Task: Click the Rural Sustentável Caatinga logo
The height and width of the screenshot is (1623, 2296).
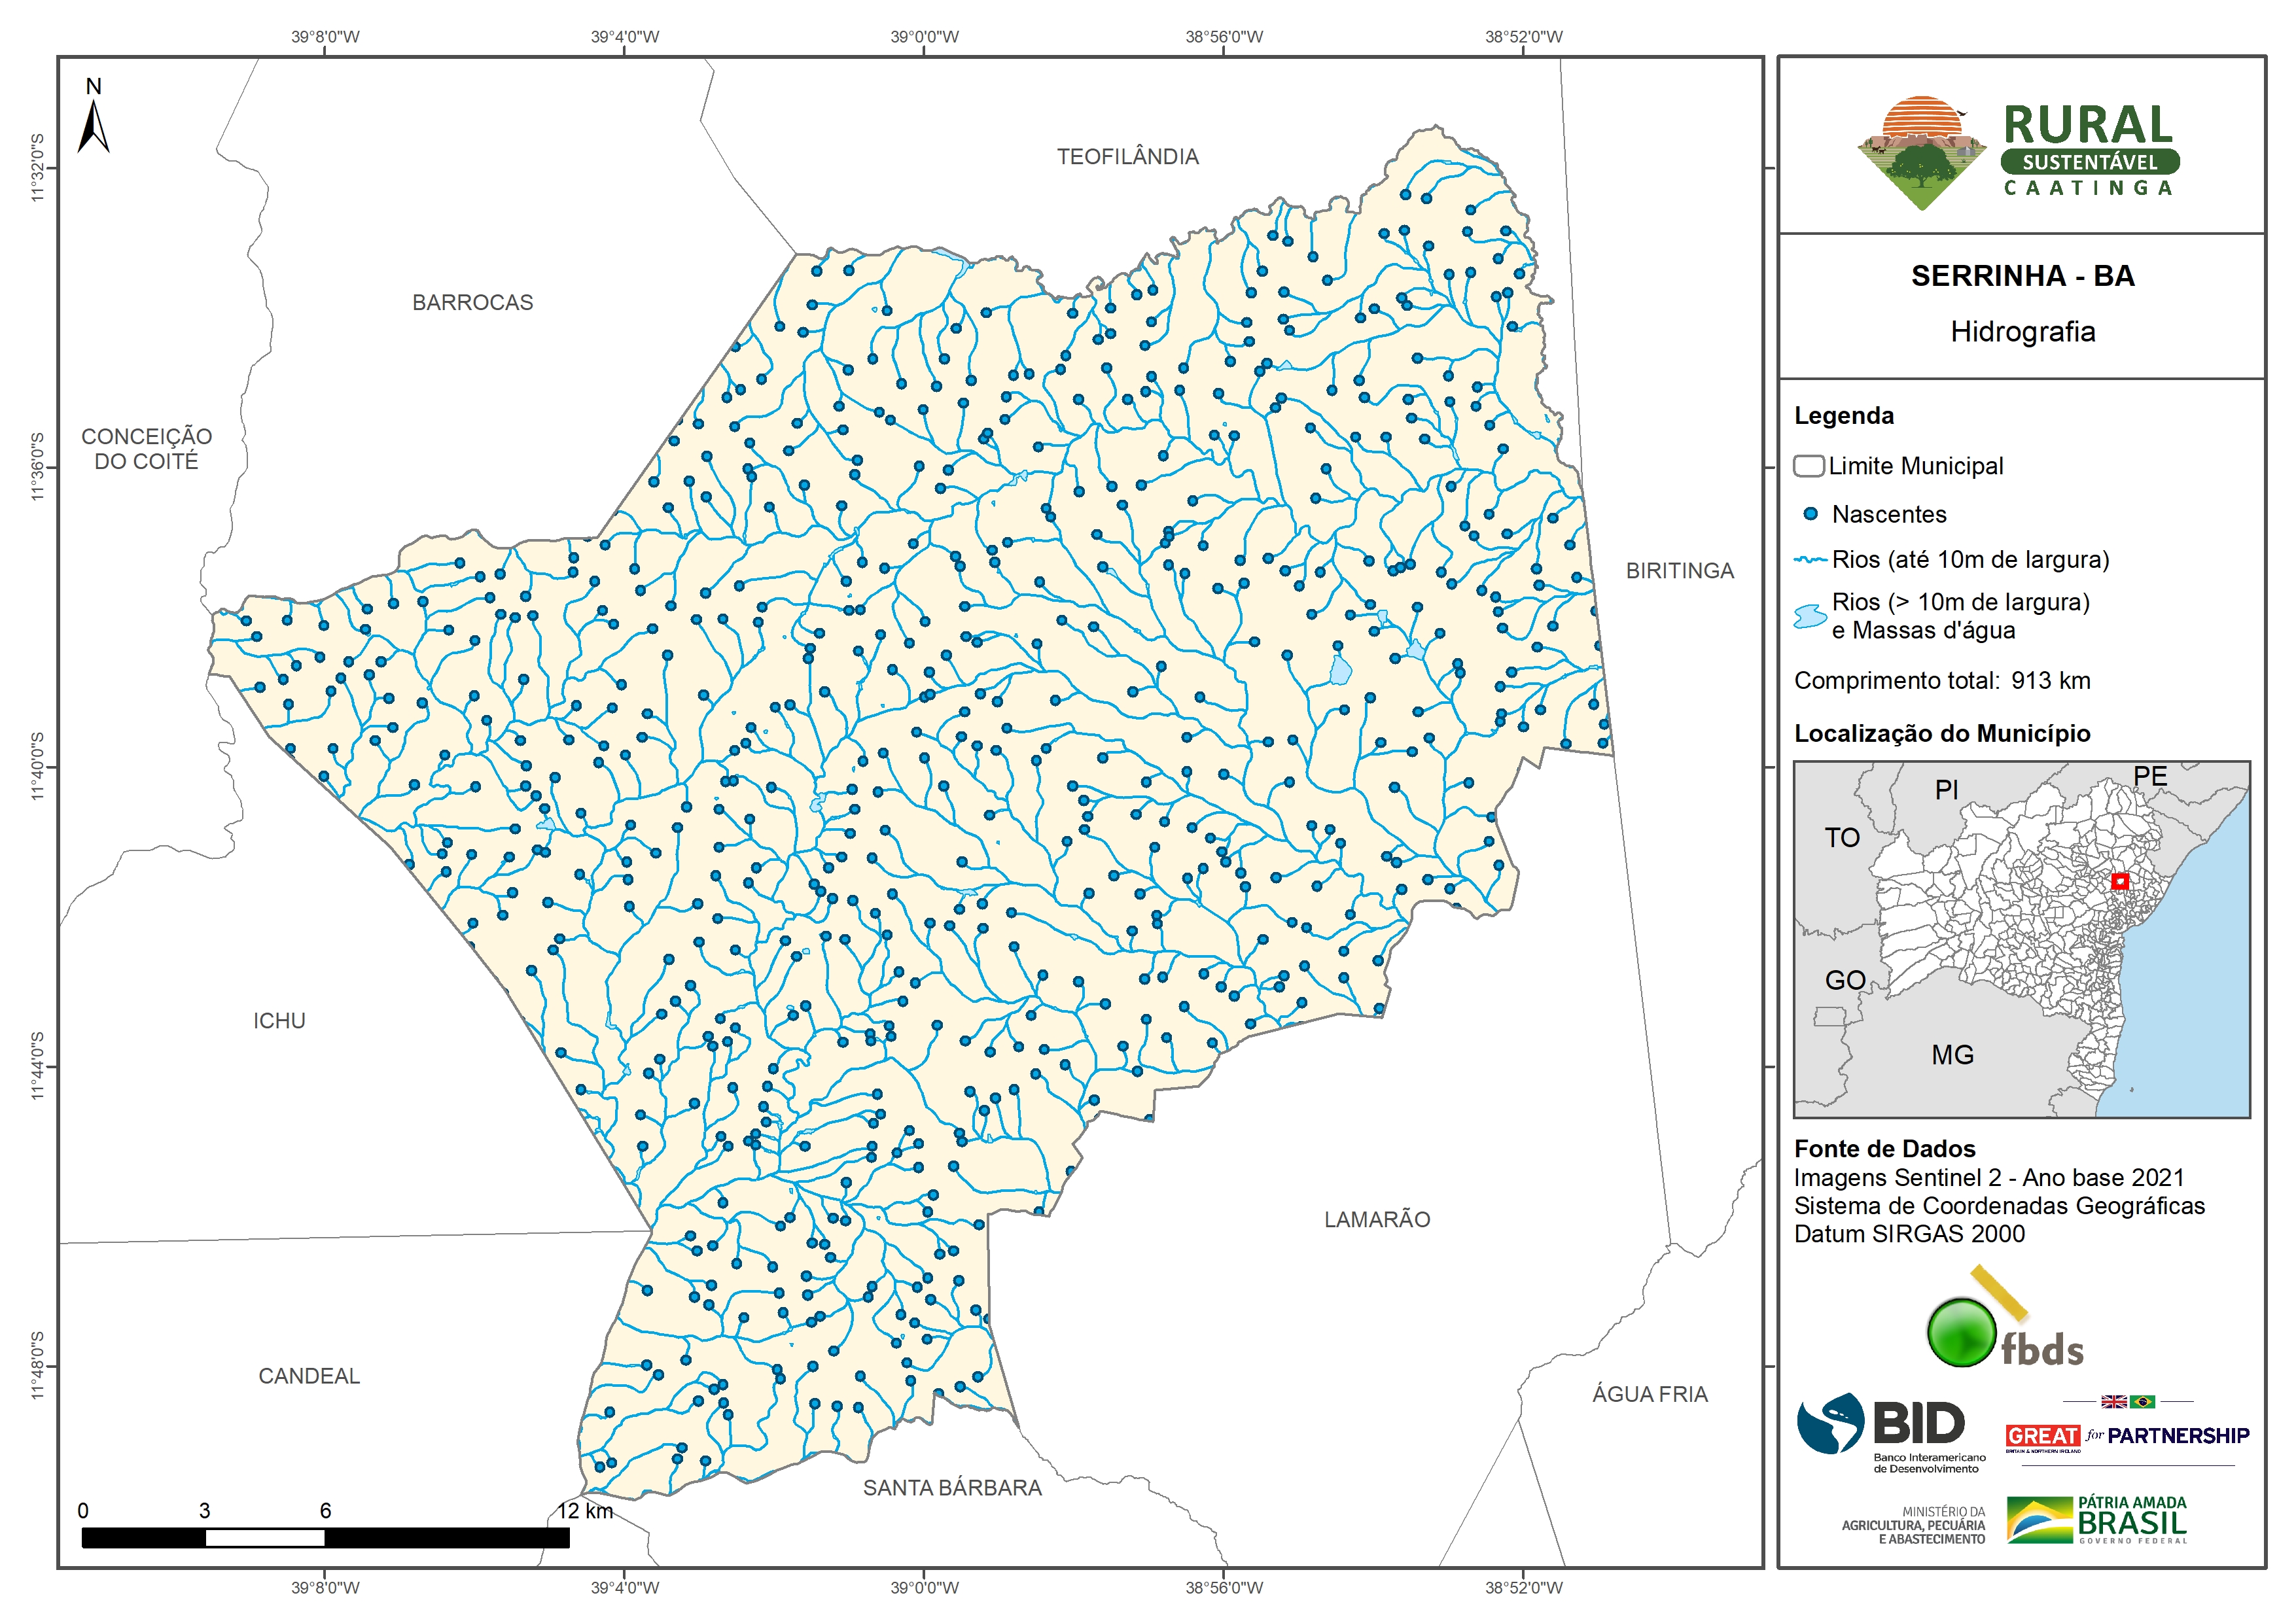Action: click(x=2018, y=152)
